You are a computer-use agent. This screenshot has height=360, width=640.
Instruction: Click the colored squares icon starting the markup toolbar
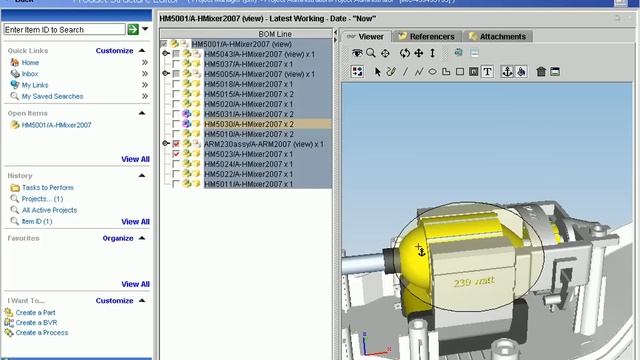pos(357,72)
